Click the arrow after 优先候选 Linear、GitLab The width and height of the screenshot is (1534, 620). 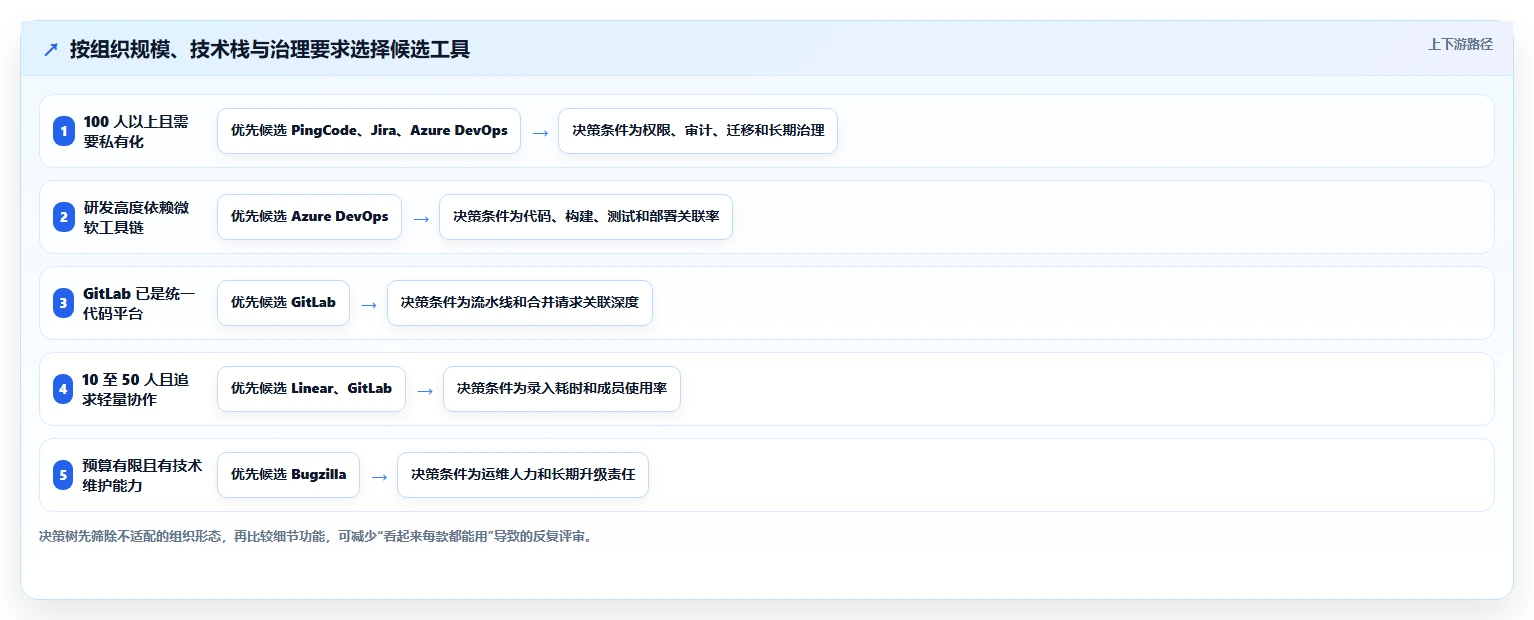point(425,390)
